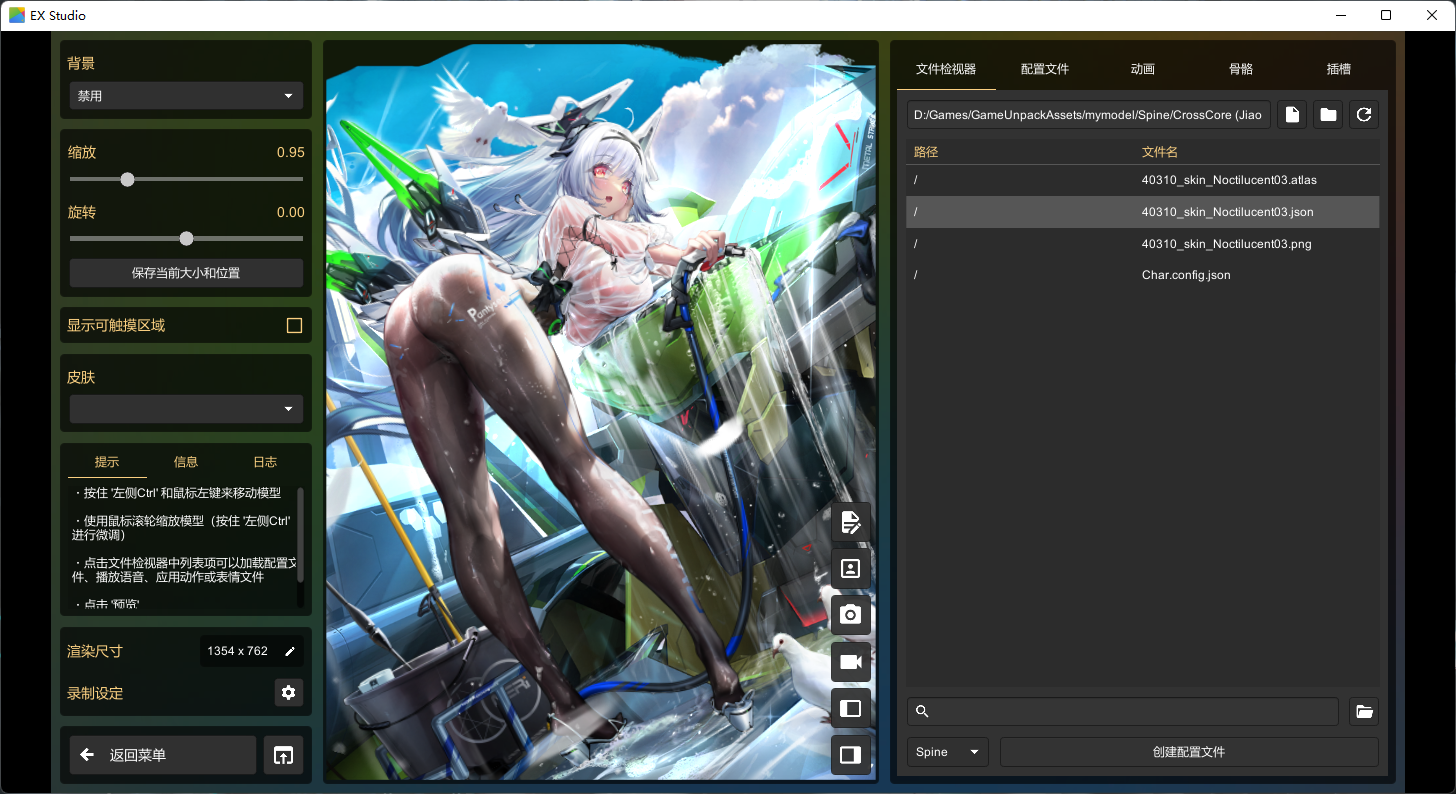Click the file icon beside path field
This screenshot has height=794, width=1456.
pos(1292,115)
